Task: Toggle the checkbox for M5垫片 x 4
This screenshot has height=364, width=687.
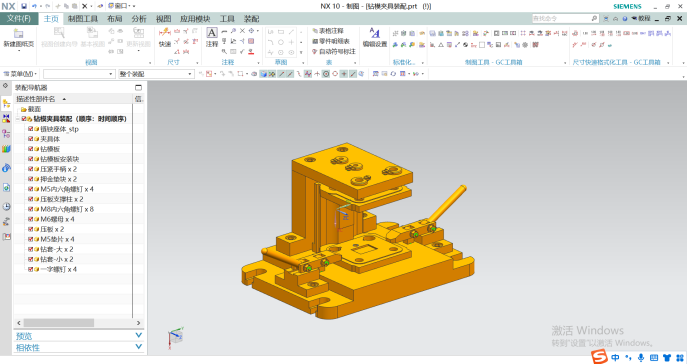Action: point(30,239)
